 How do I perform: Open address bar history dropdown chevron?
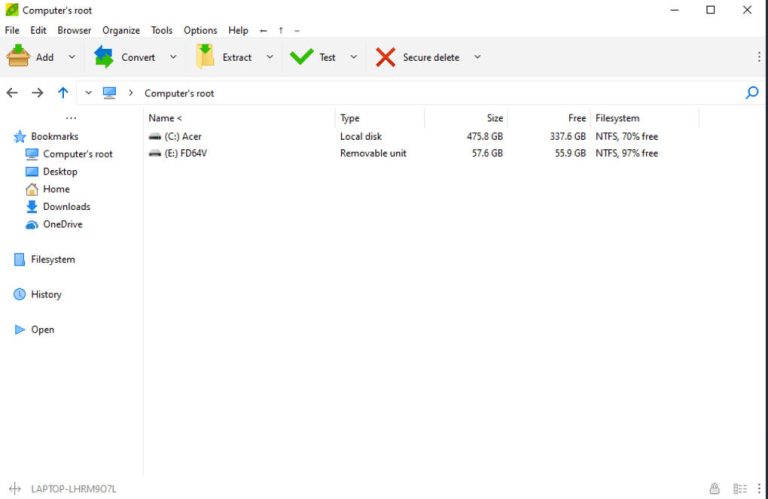click(88, 93)
